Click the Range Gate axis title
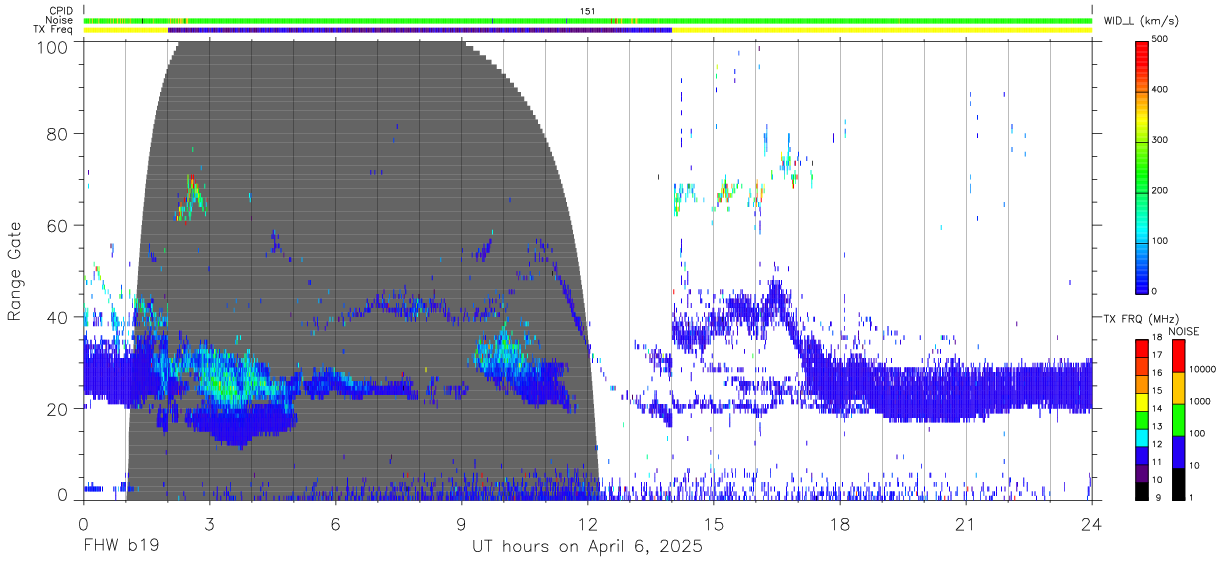Screen dimensions: 1228x567 (x=15, y=271)
